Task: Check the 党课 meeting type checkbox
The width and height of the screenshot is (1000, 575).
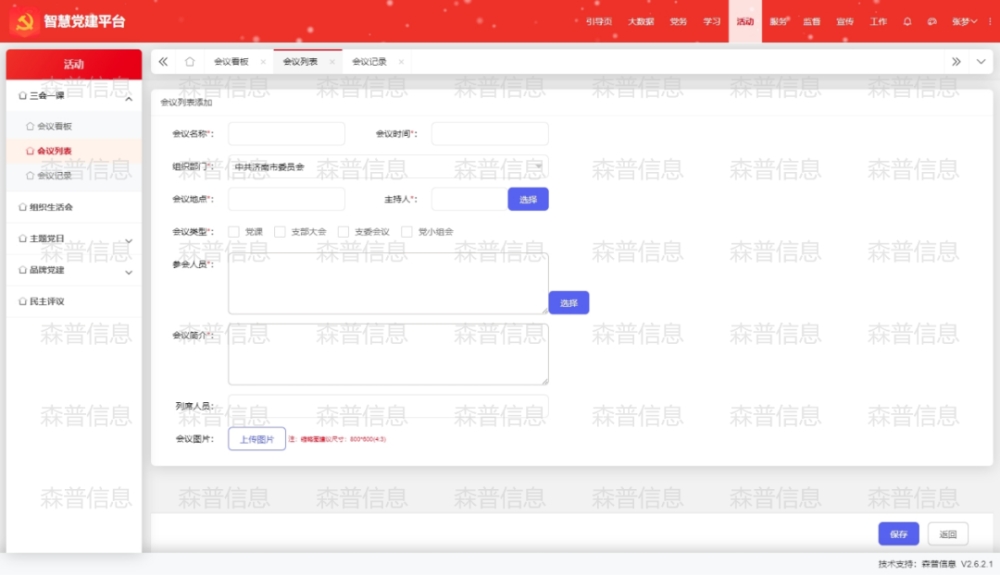Action: pyautogui.click(x=234, y=232)
